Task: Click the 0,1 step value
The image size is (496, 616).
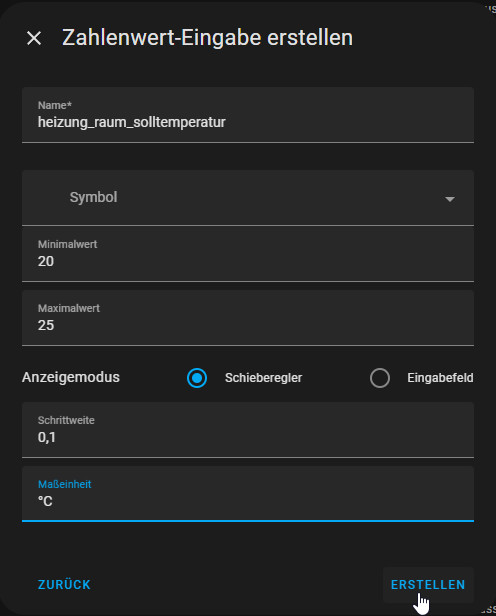Action: pyautogui.click(x=47, y=437)
